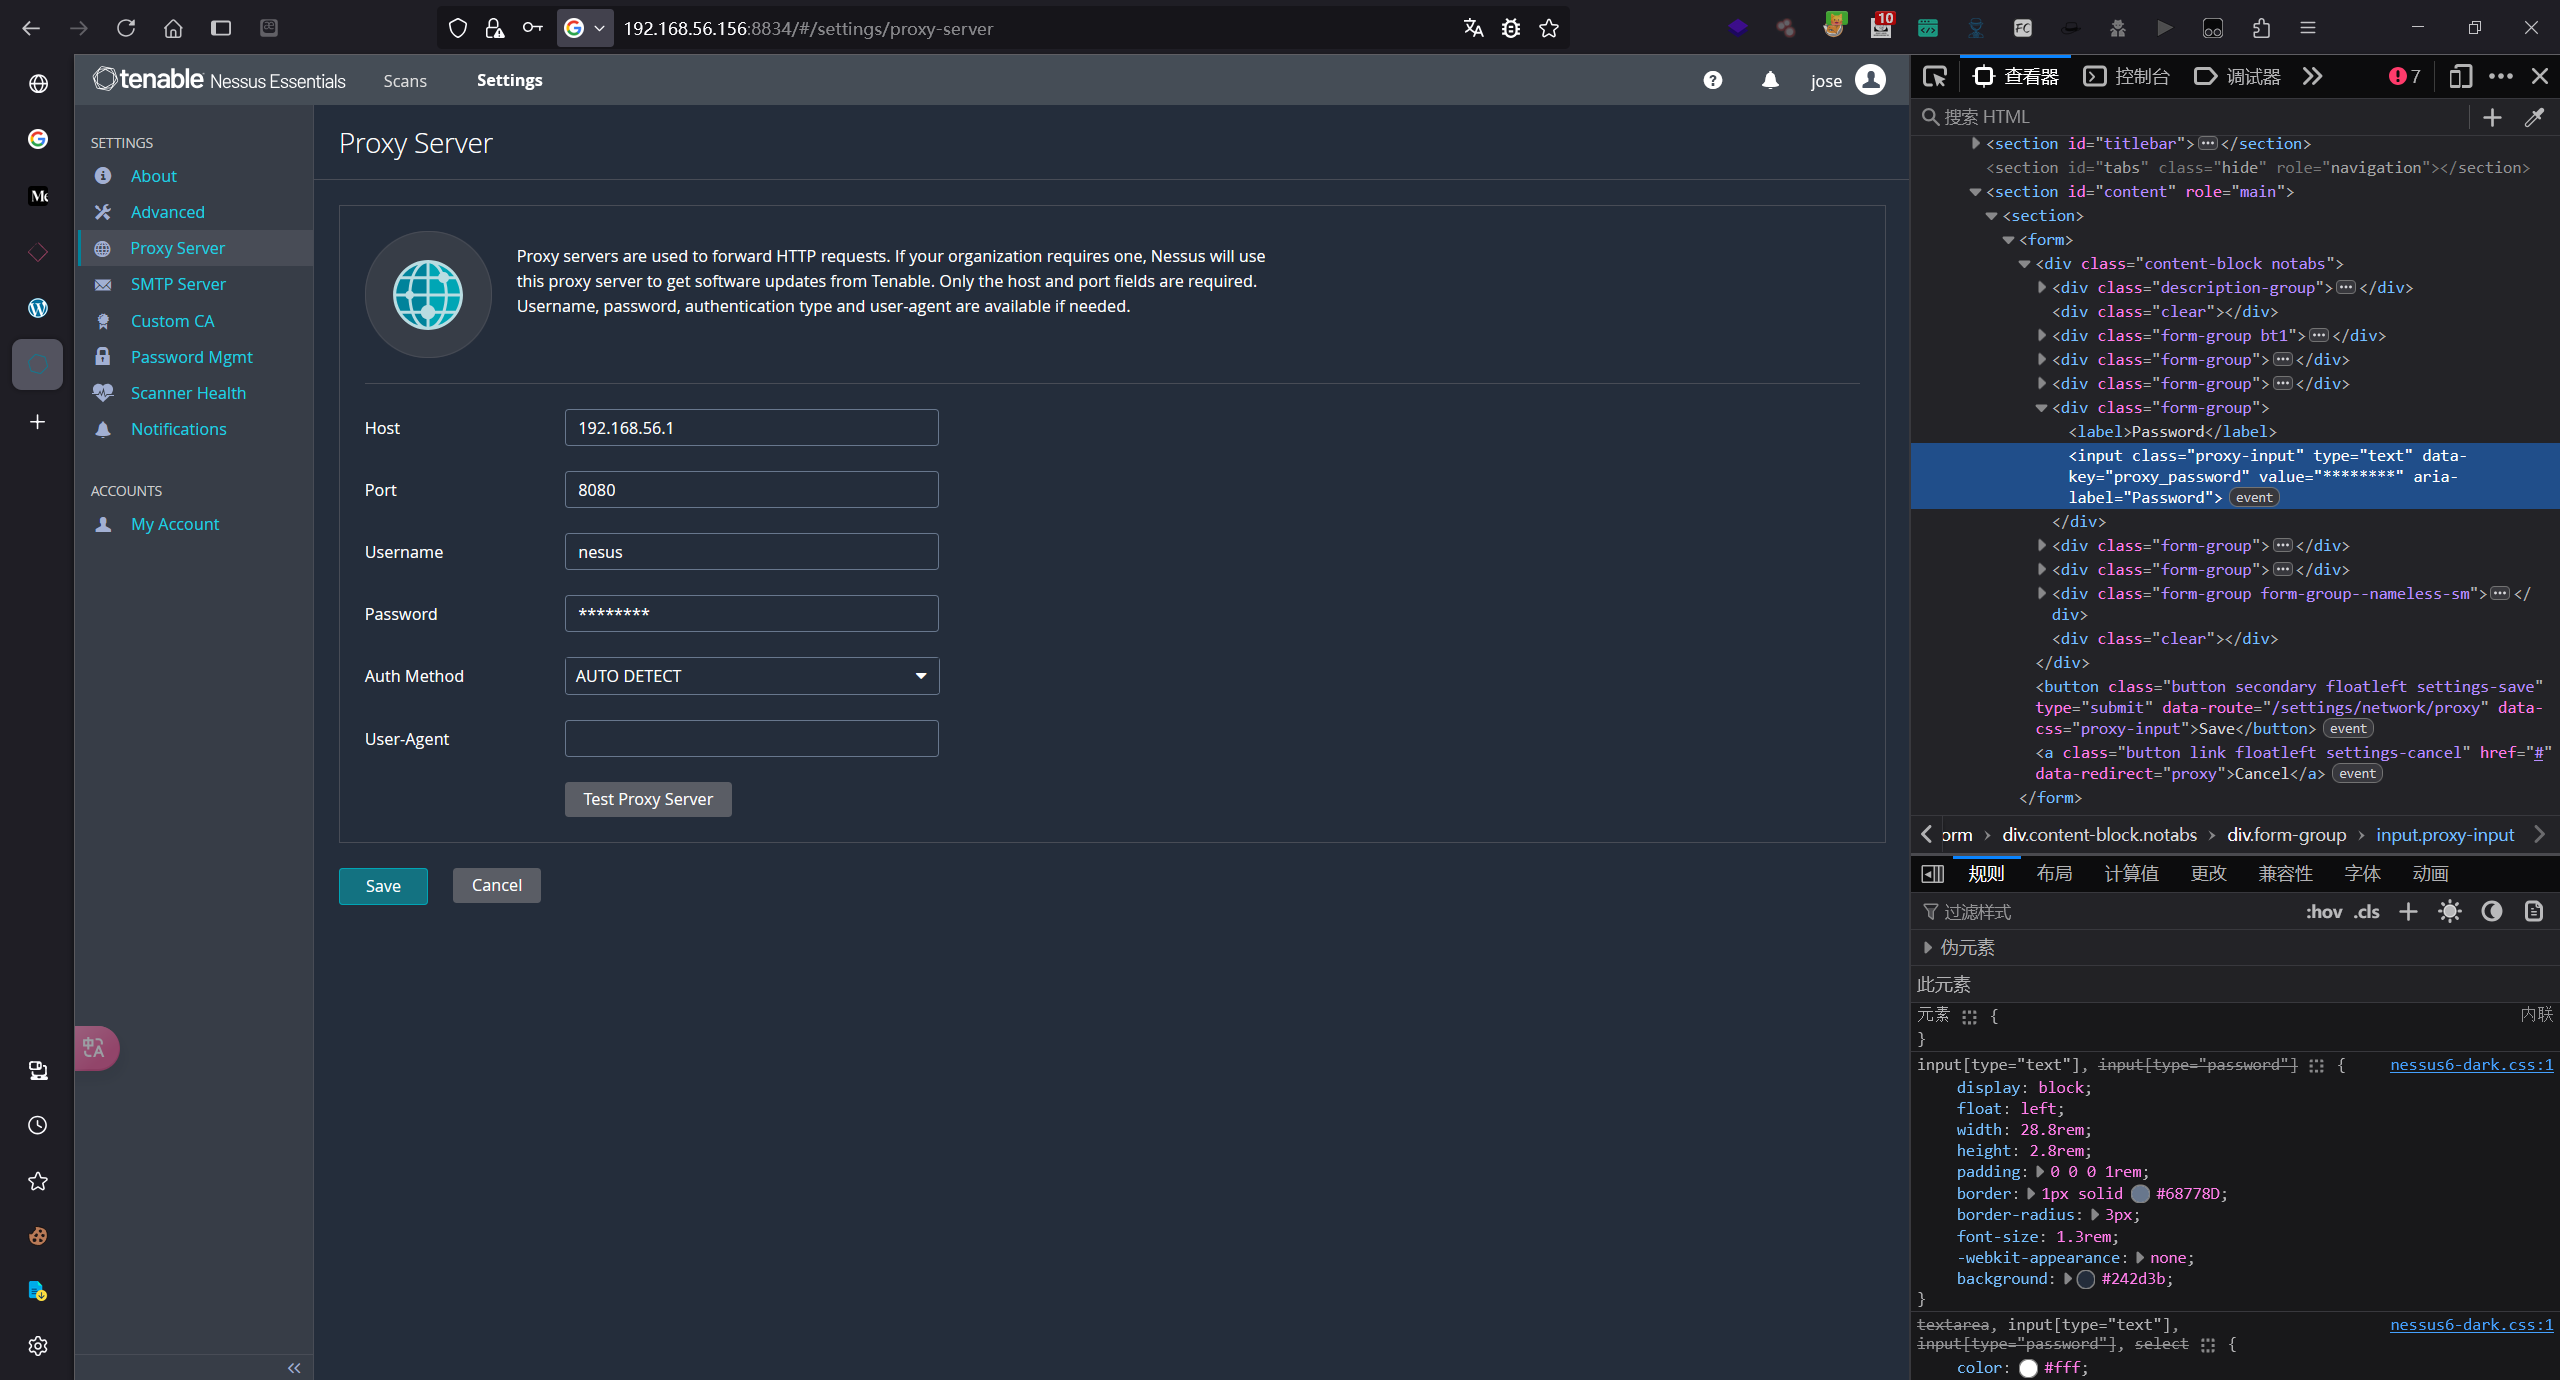Expand the pseudo-elements section in rules
Image resolution: width=2560 pixels, height=1380 pixels.
(x=1928, y=947)
